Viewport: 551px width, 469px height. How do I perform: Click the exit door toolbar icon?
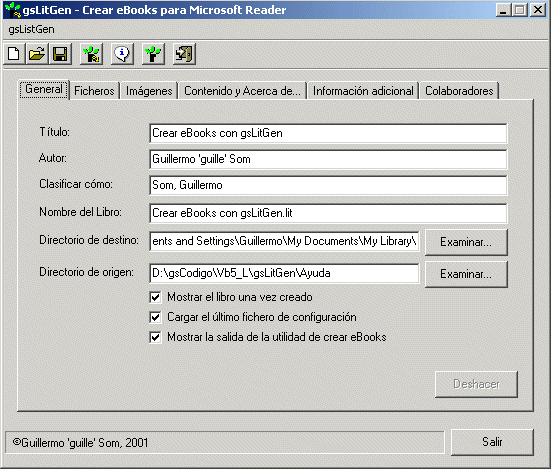(x=184, y=54)
